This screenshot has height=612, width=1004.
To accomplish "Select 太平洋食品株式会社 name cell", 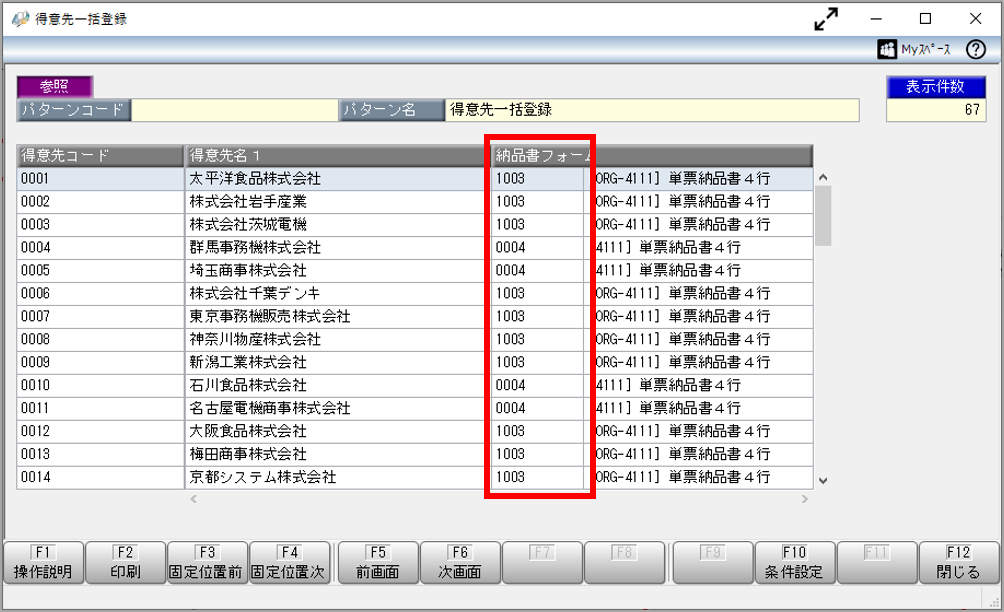I will (337, 179).
